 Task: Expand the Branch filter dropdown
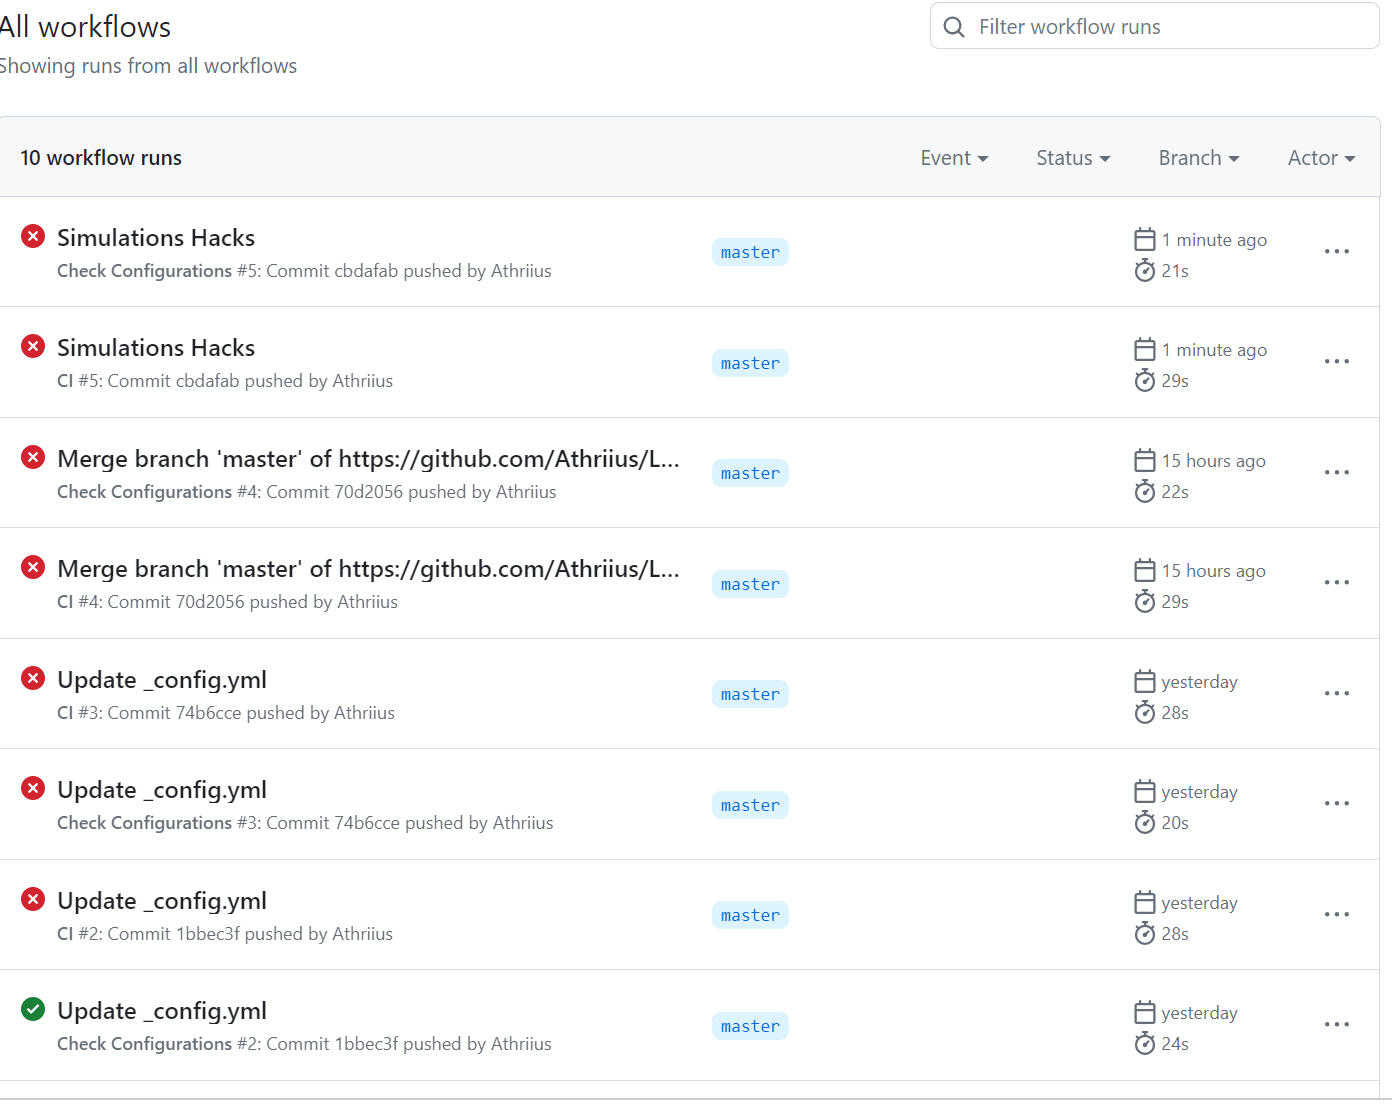(x=1199, y=158)
